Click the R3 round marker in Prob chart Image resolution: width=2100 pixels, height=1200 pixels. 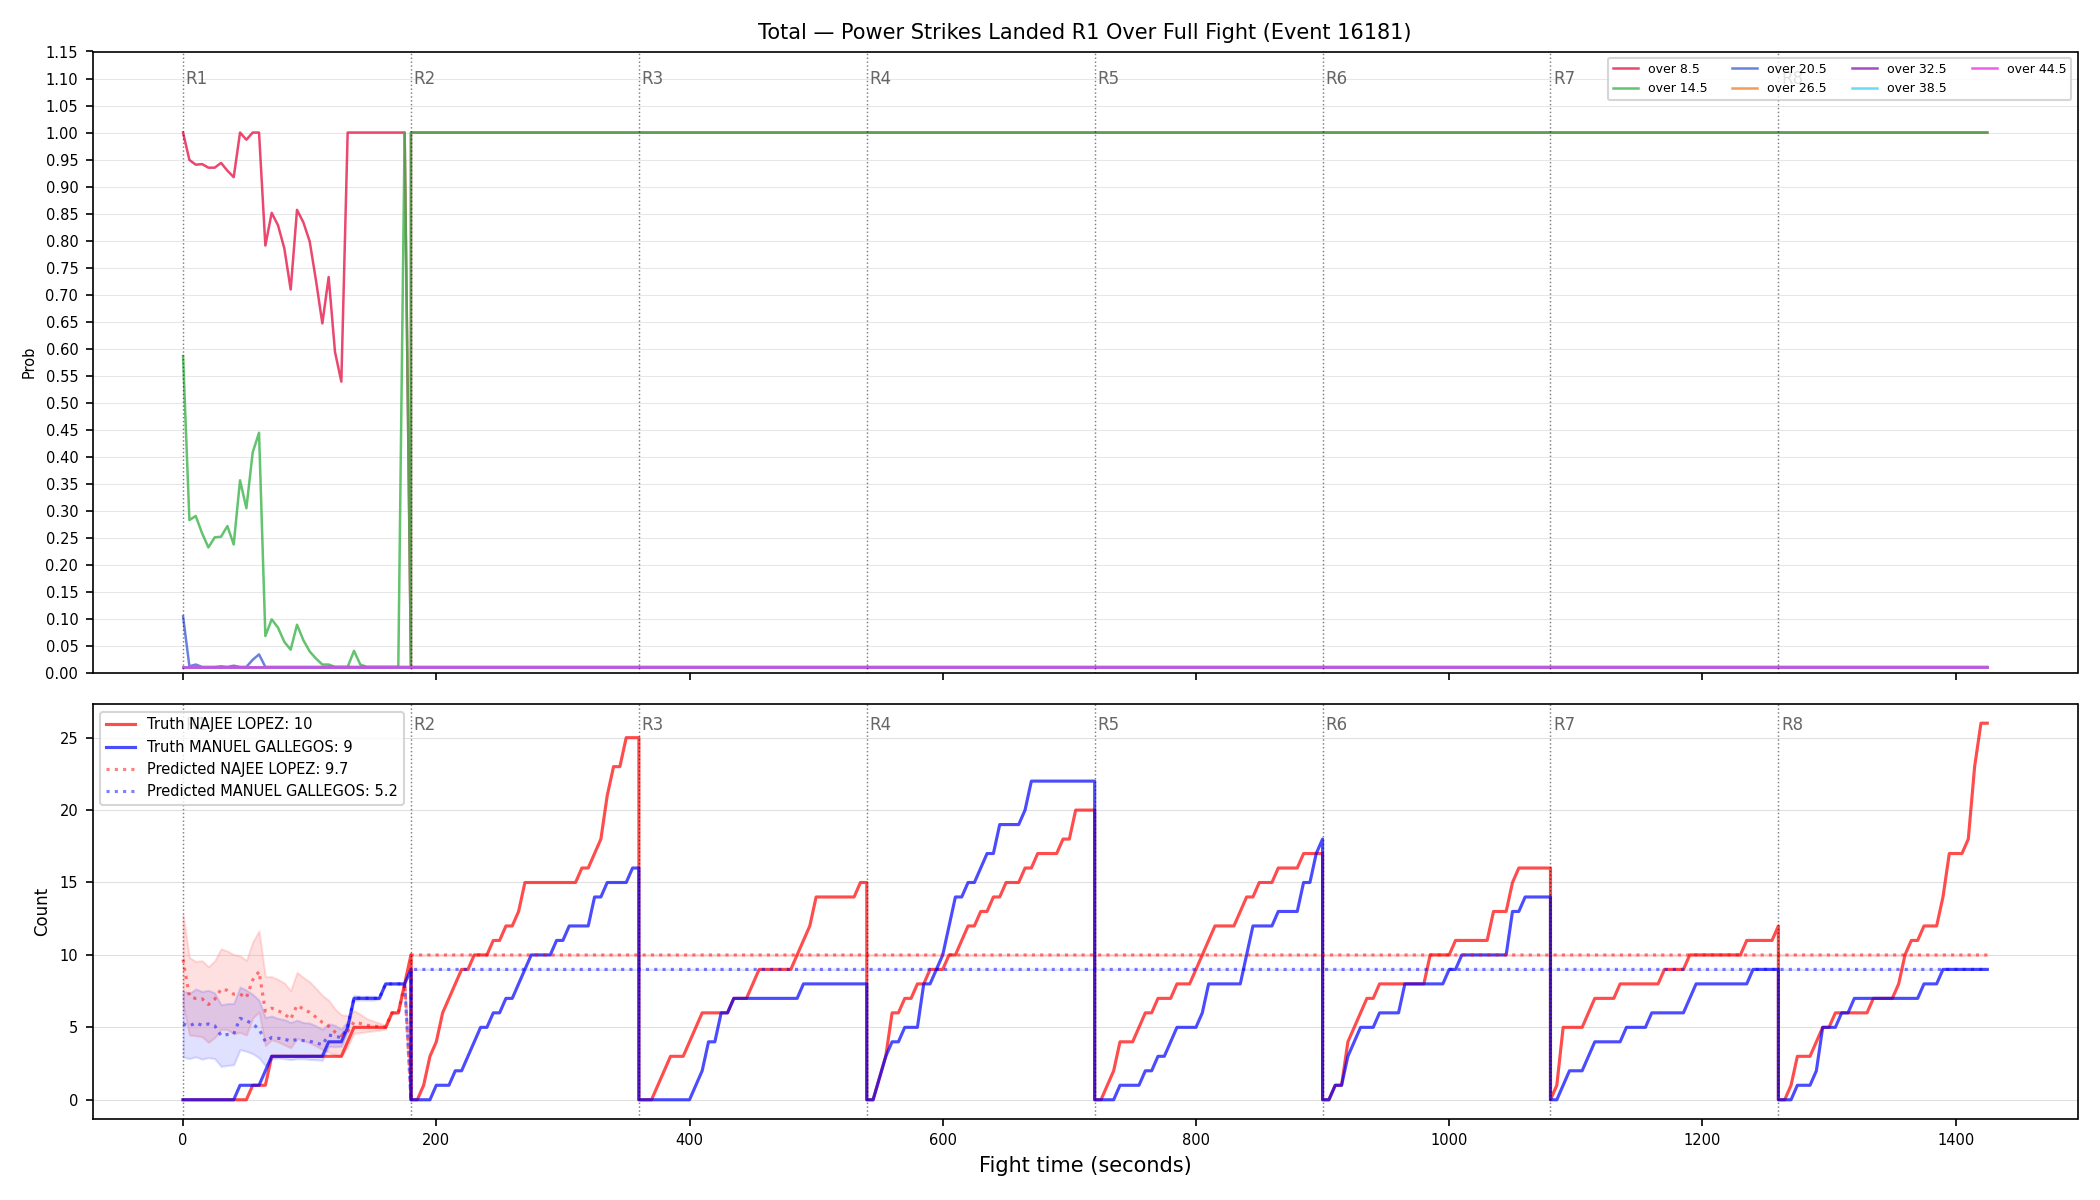click(652, 78)
